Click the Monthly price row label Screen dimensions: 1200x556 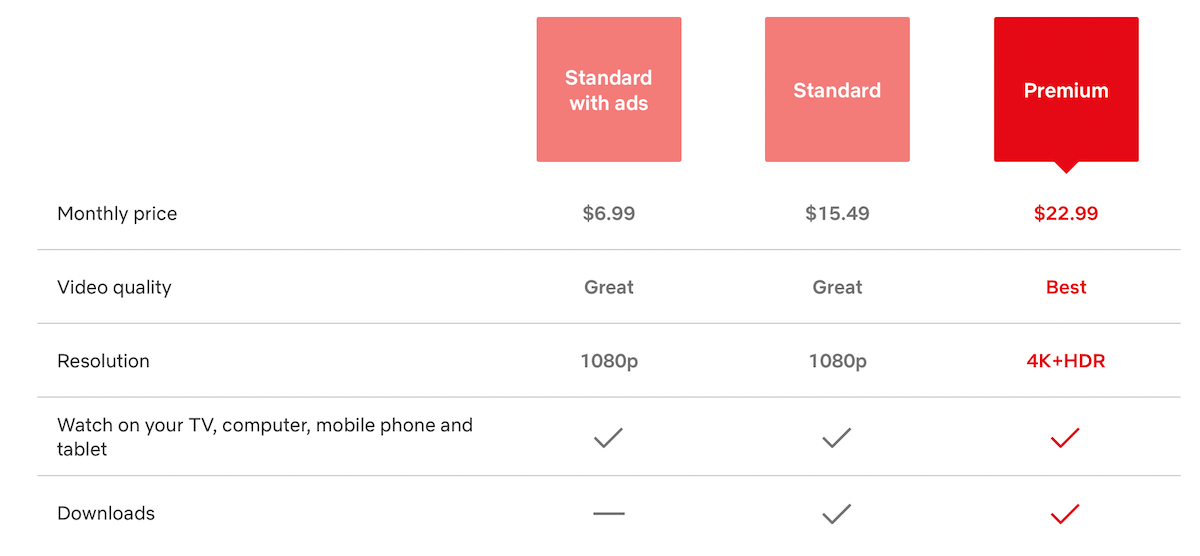tap(117, 213)
